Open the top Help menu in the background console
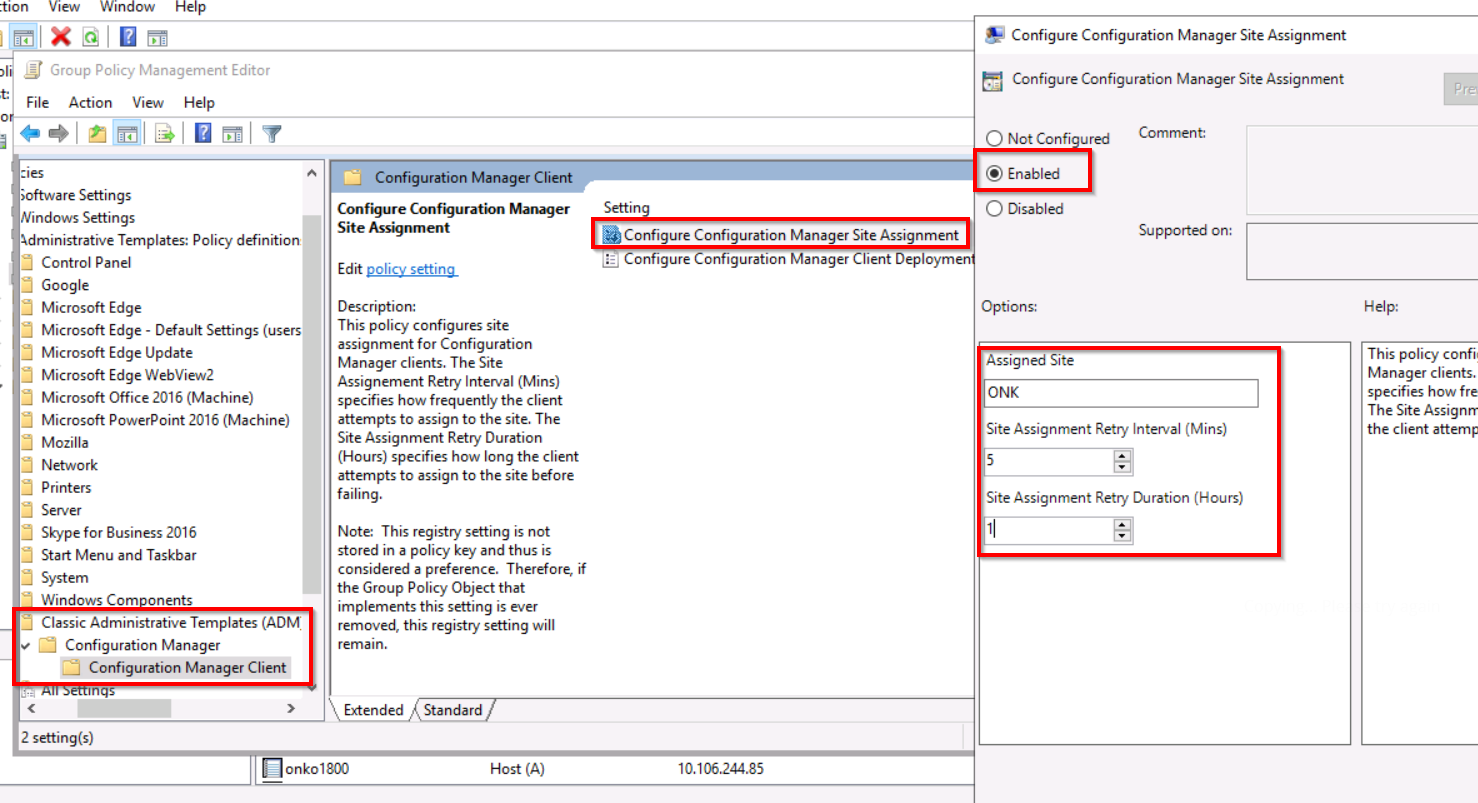 190,7
